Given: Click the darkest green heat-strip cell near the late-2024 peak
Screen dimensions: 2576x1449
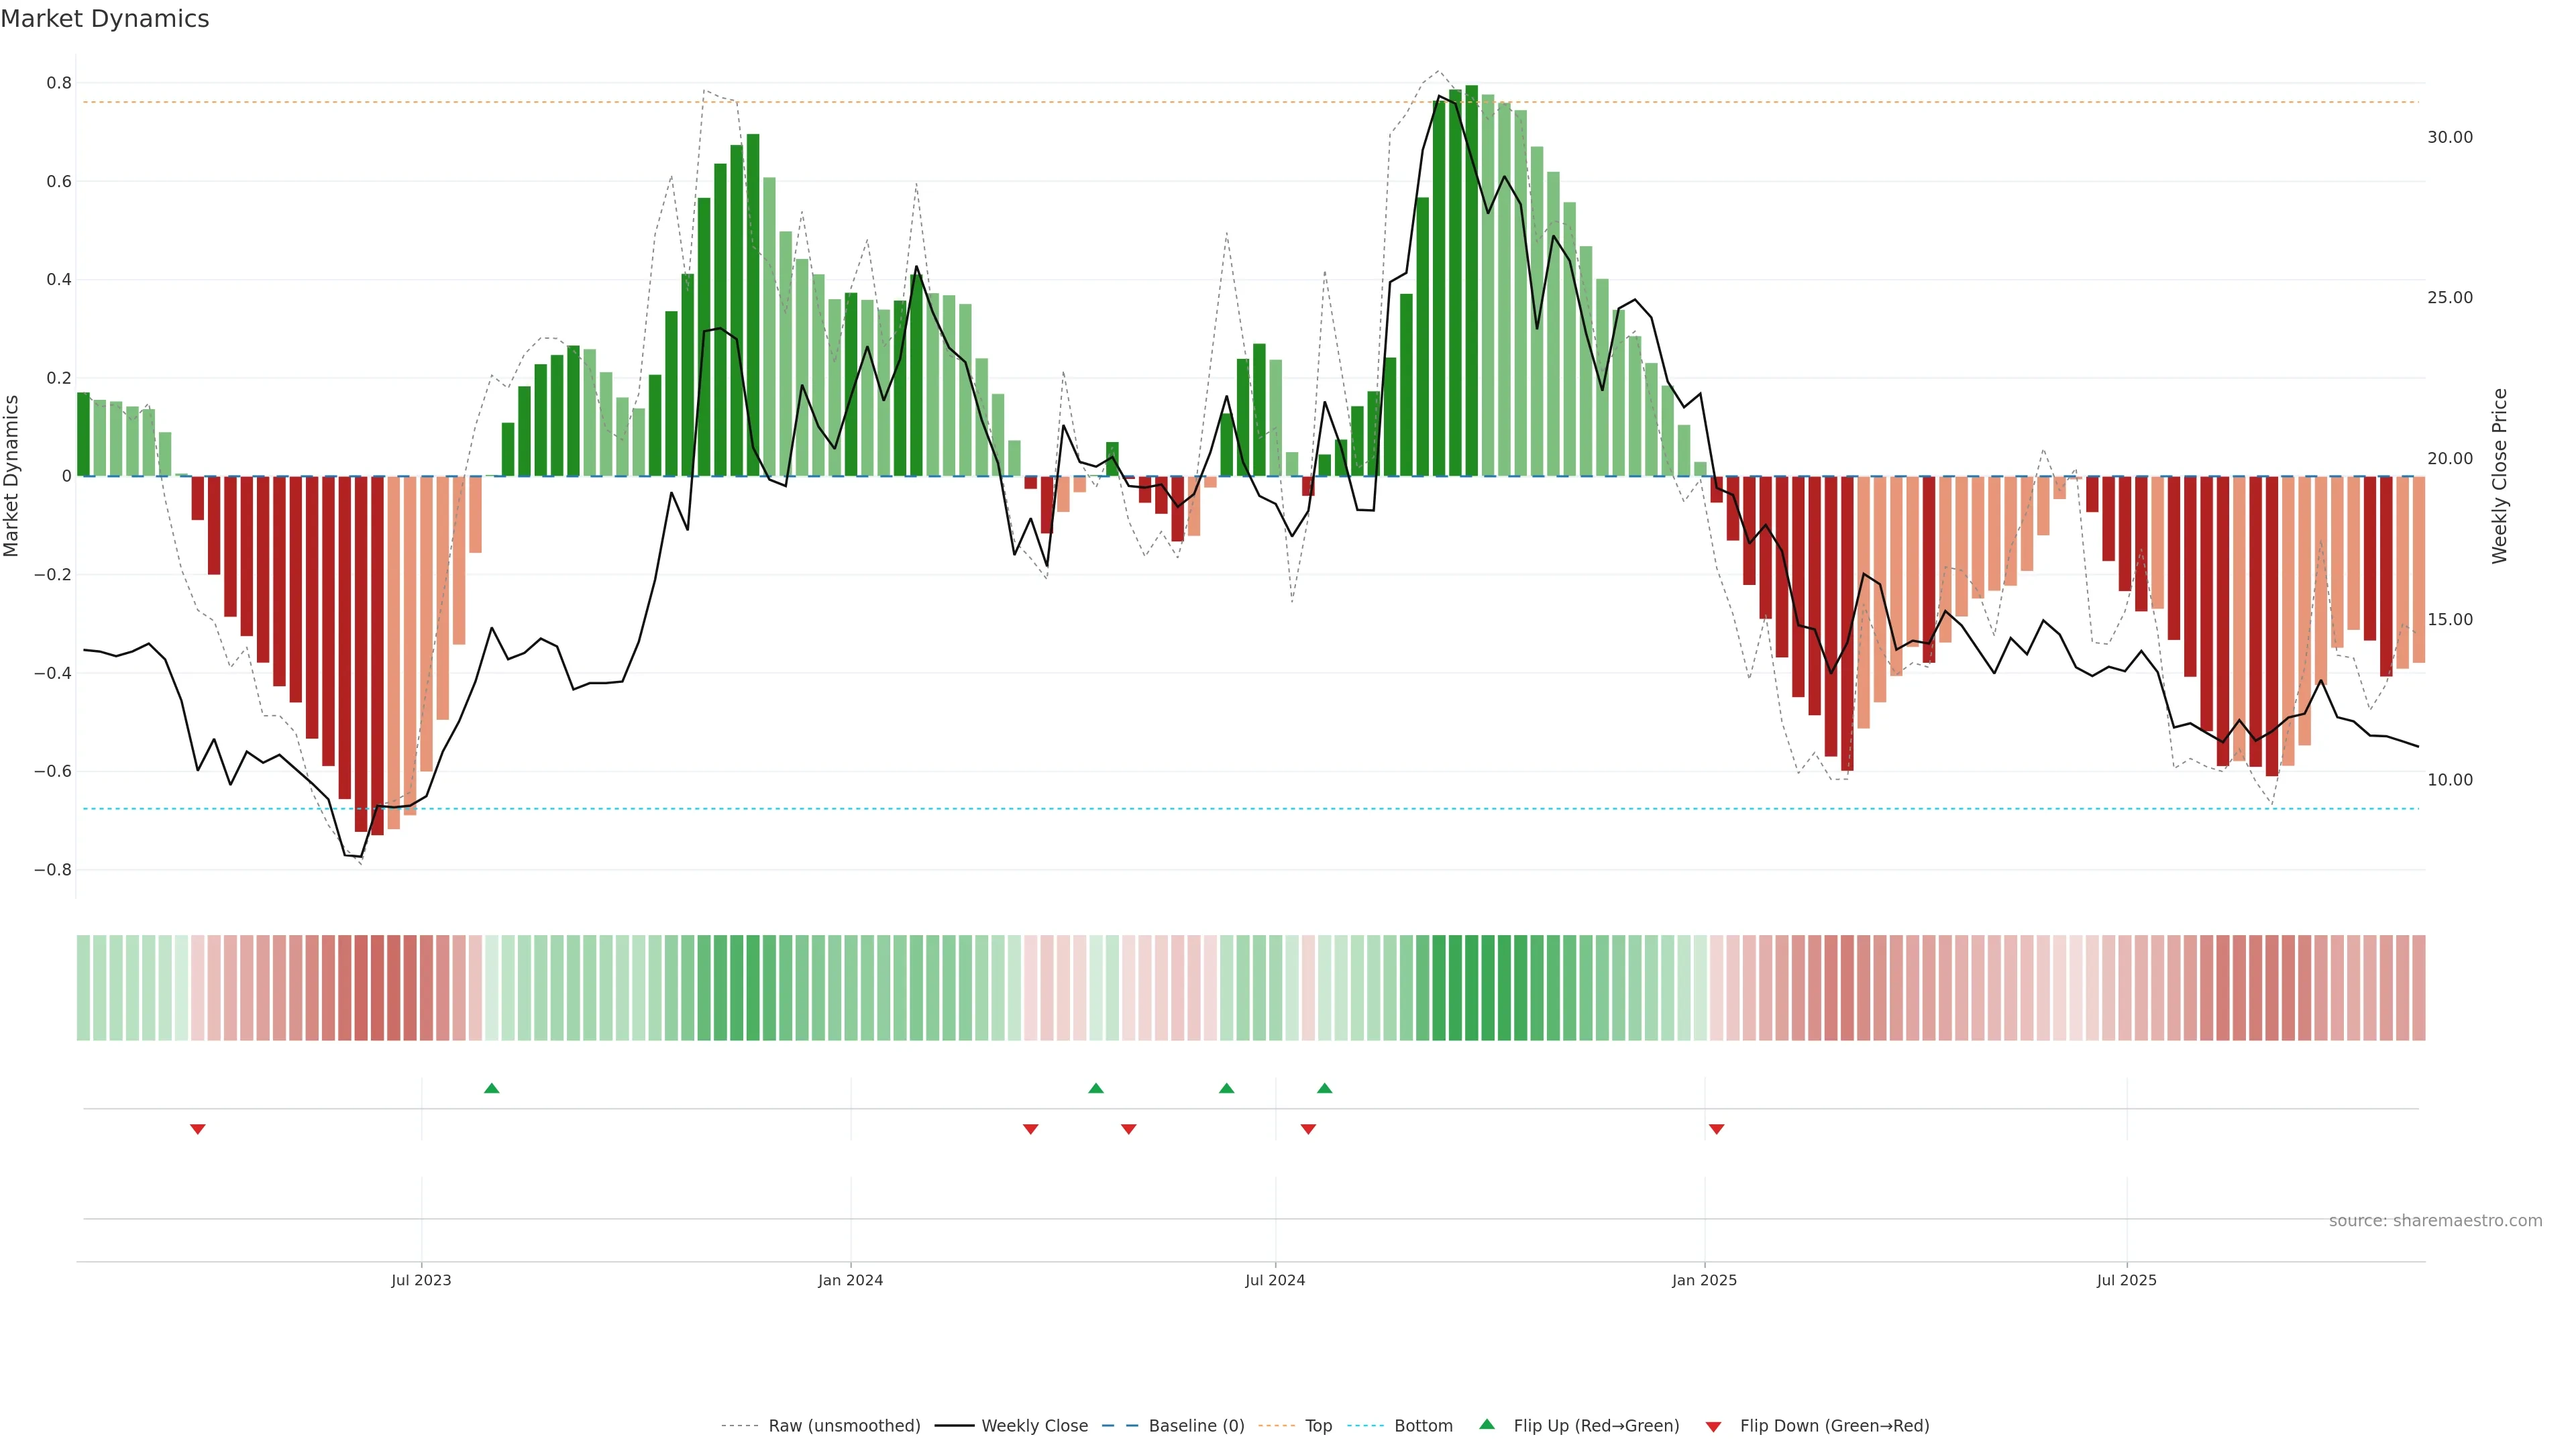Looking at the screenshot, I should (x=1471, y=987).
